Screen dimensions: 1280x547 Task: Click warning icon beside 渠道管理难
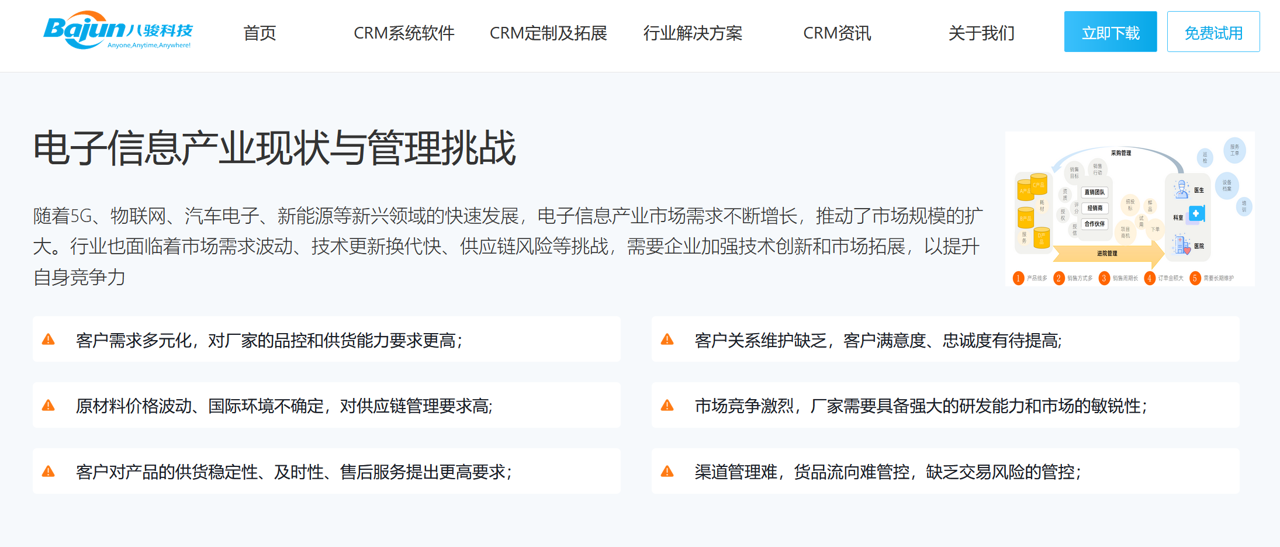pos(667,471)
